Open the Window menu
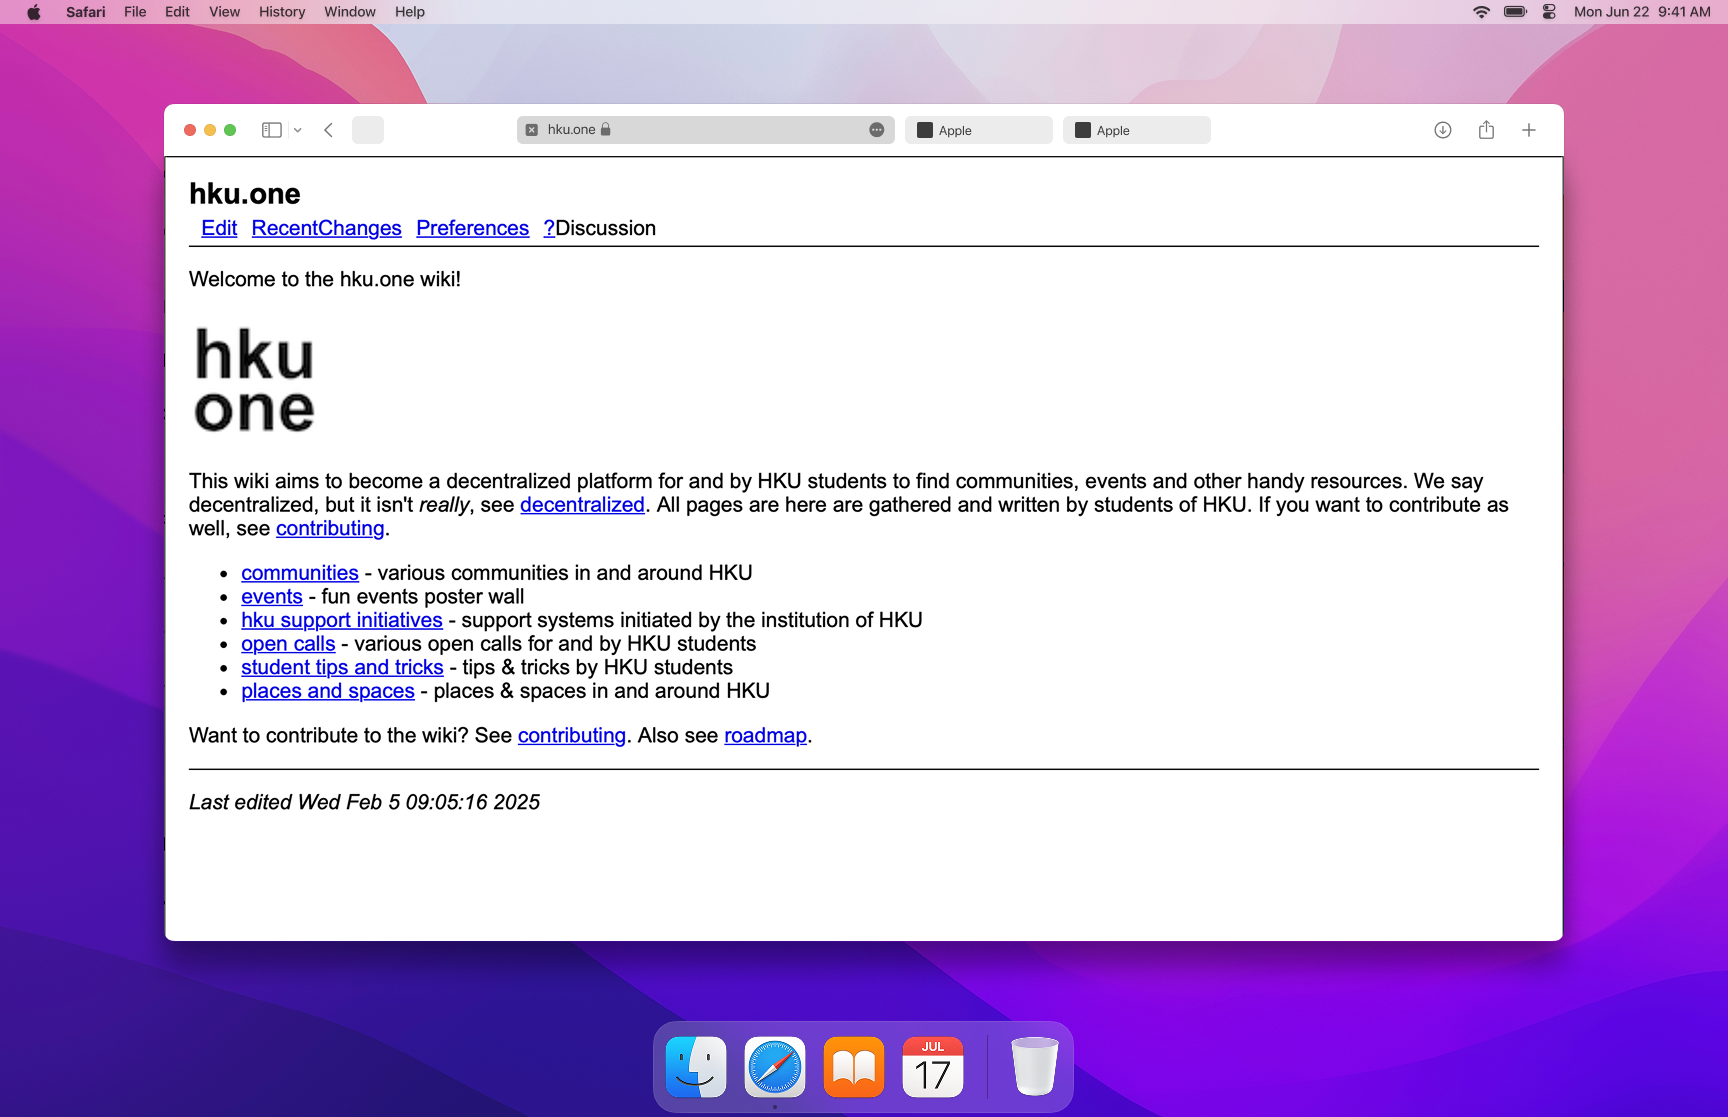Image resolution: width=1728 pixels, height=1117 pixels. click(350, 12)
